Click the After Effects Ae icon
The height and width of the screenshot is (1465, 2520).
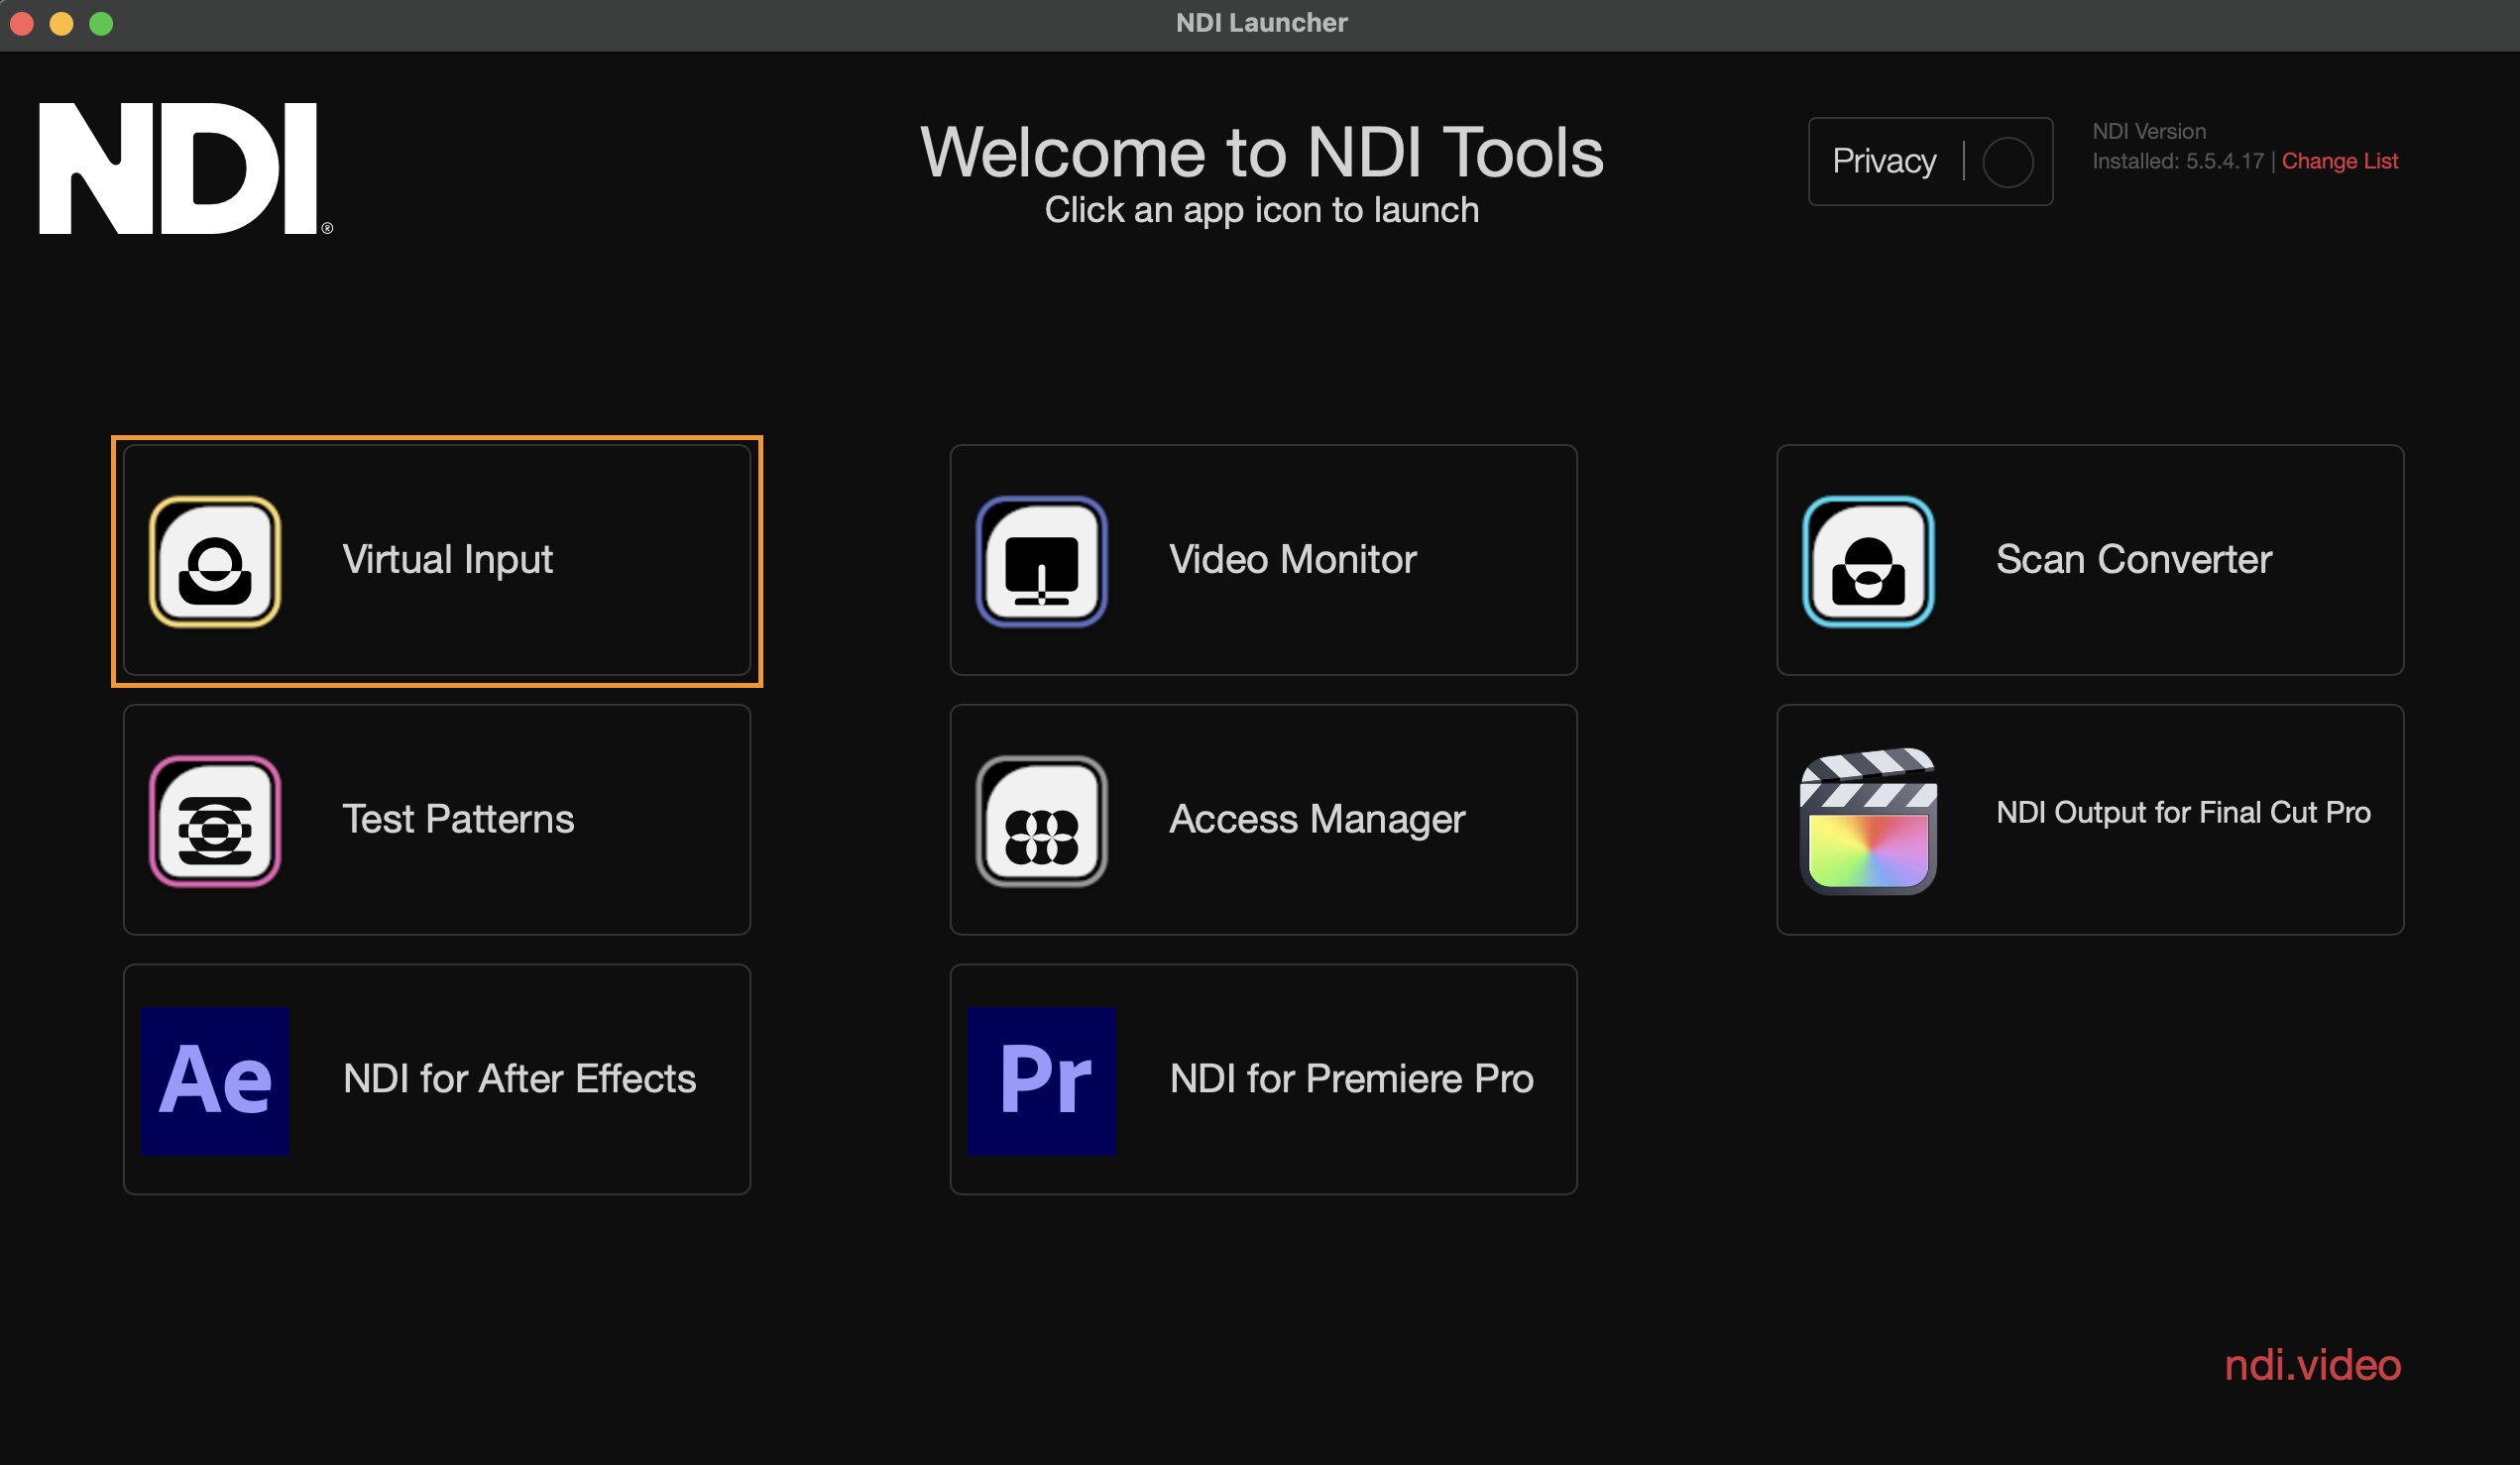tap(215, 1080)
